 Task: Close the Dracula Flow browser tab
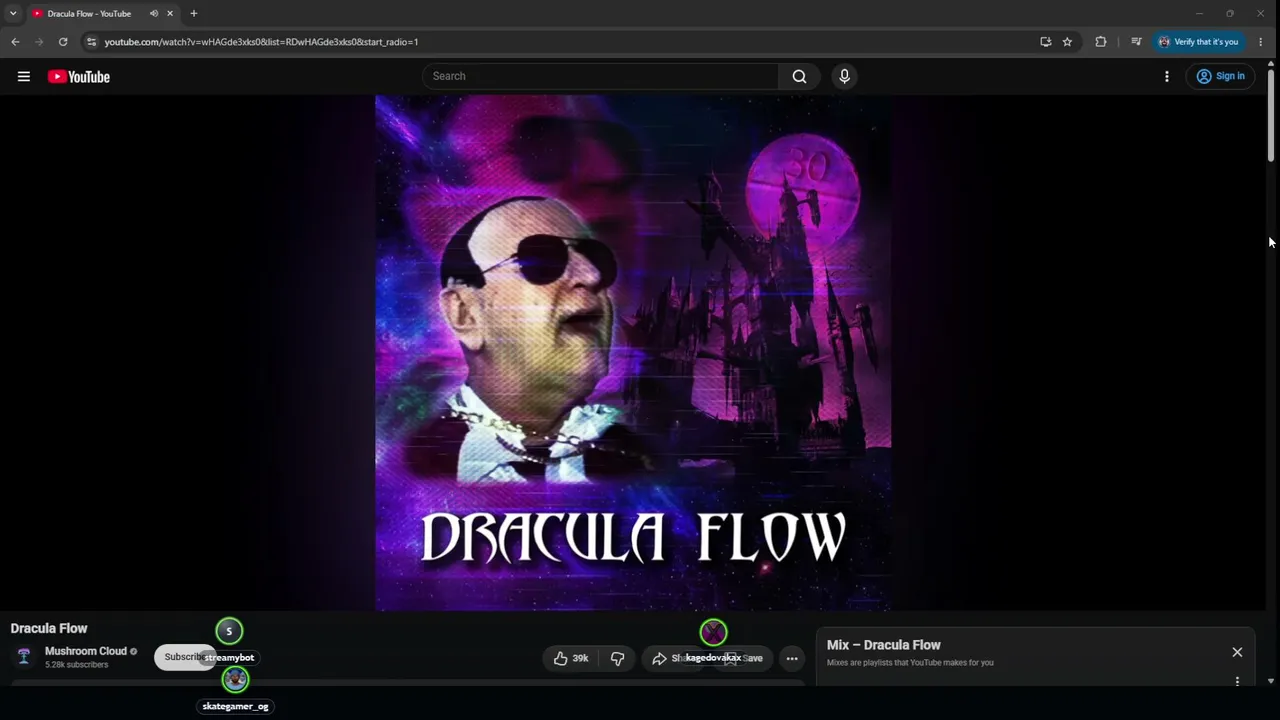click(x=170, y=14)
